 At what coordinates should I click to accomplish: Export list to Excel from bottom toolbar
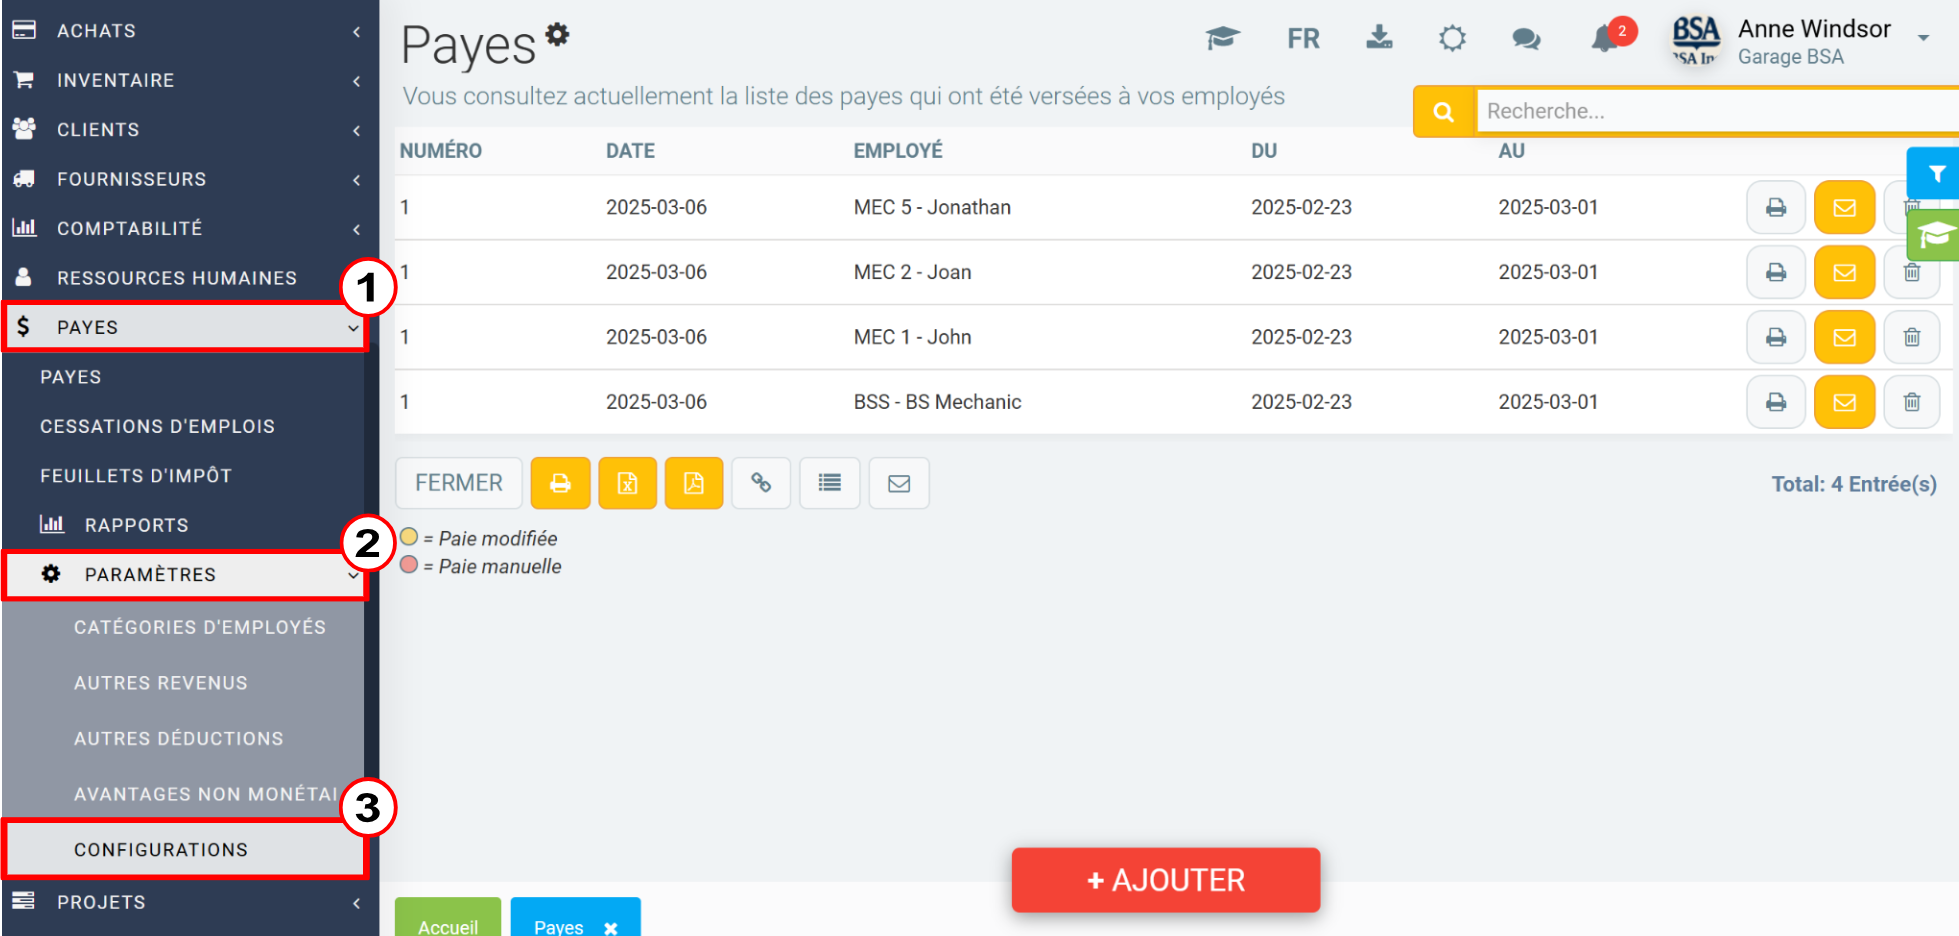[x=627, y=484]
